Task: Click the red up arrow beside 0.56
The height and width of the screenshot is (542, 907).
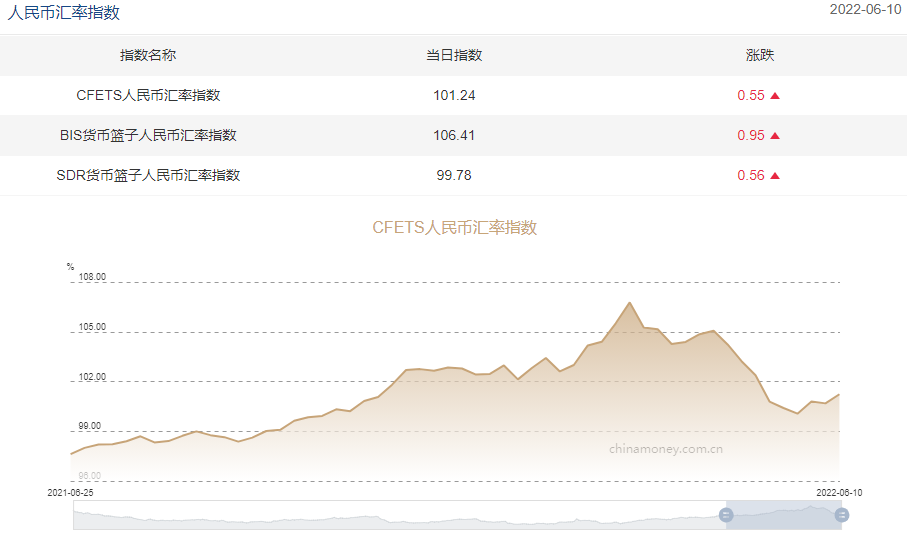Action: coord(775,176)
